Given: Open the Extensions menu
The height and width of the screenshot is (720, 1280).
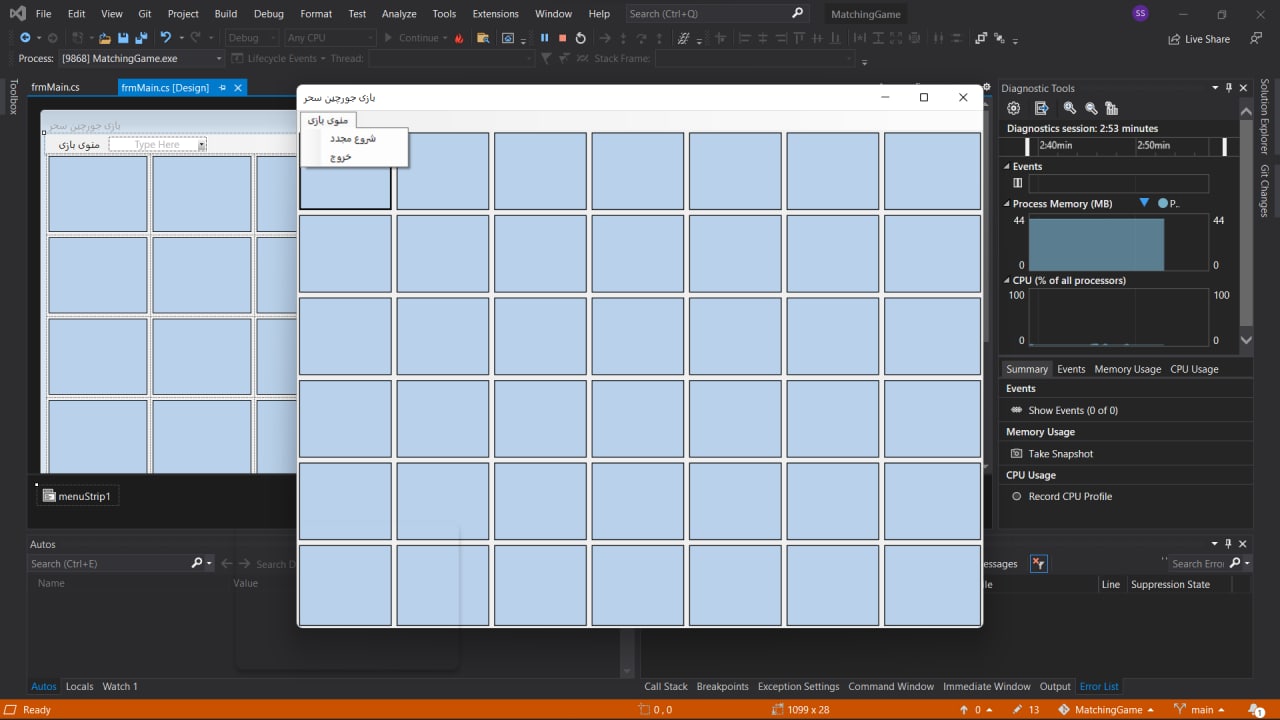Looking at the screenshot, I should click(495, 14).
